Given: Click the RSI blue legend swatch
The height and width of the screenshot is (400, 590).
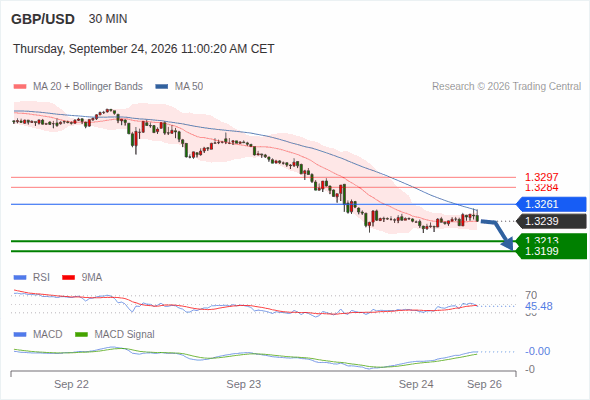Looking at the screenshot, I should click(x=20, y=278).
